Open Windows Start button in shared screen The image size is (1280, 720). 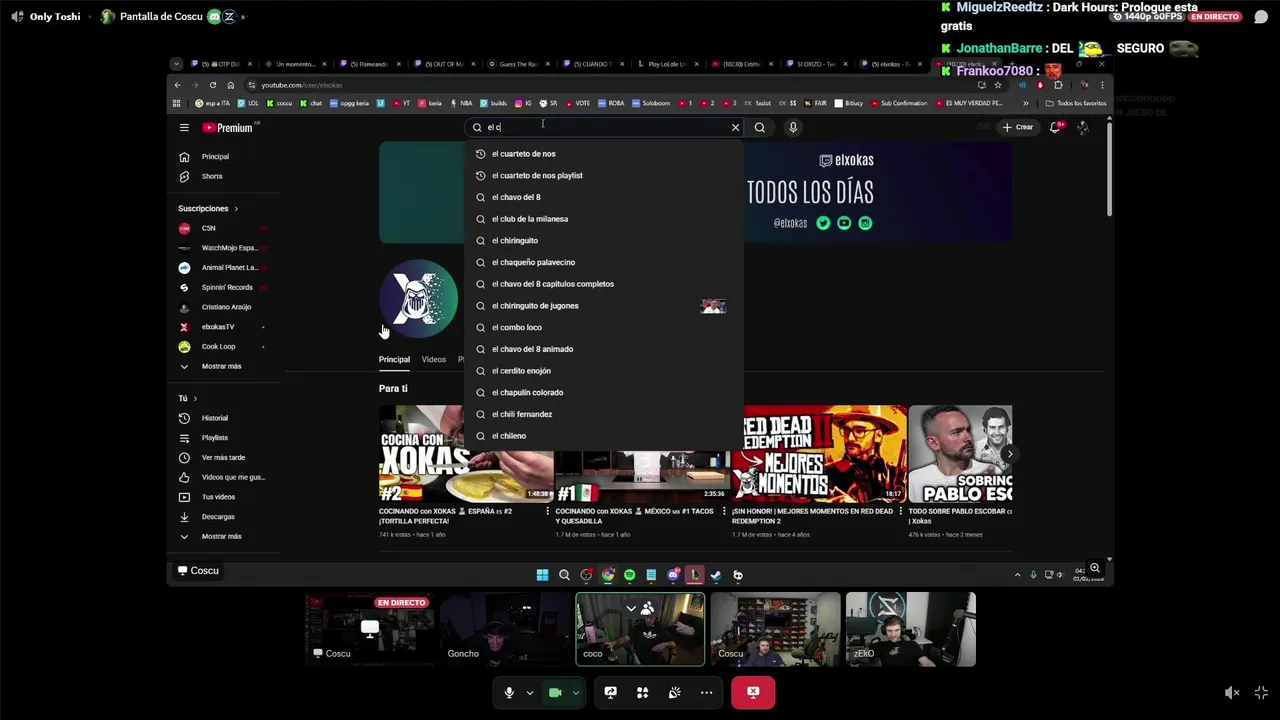pyautogui.click(x=542, y=575)
